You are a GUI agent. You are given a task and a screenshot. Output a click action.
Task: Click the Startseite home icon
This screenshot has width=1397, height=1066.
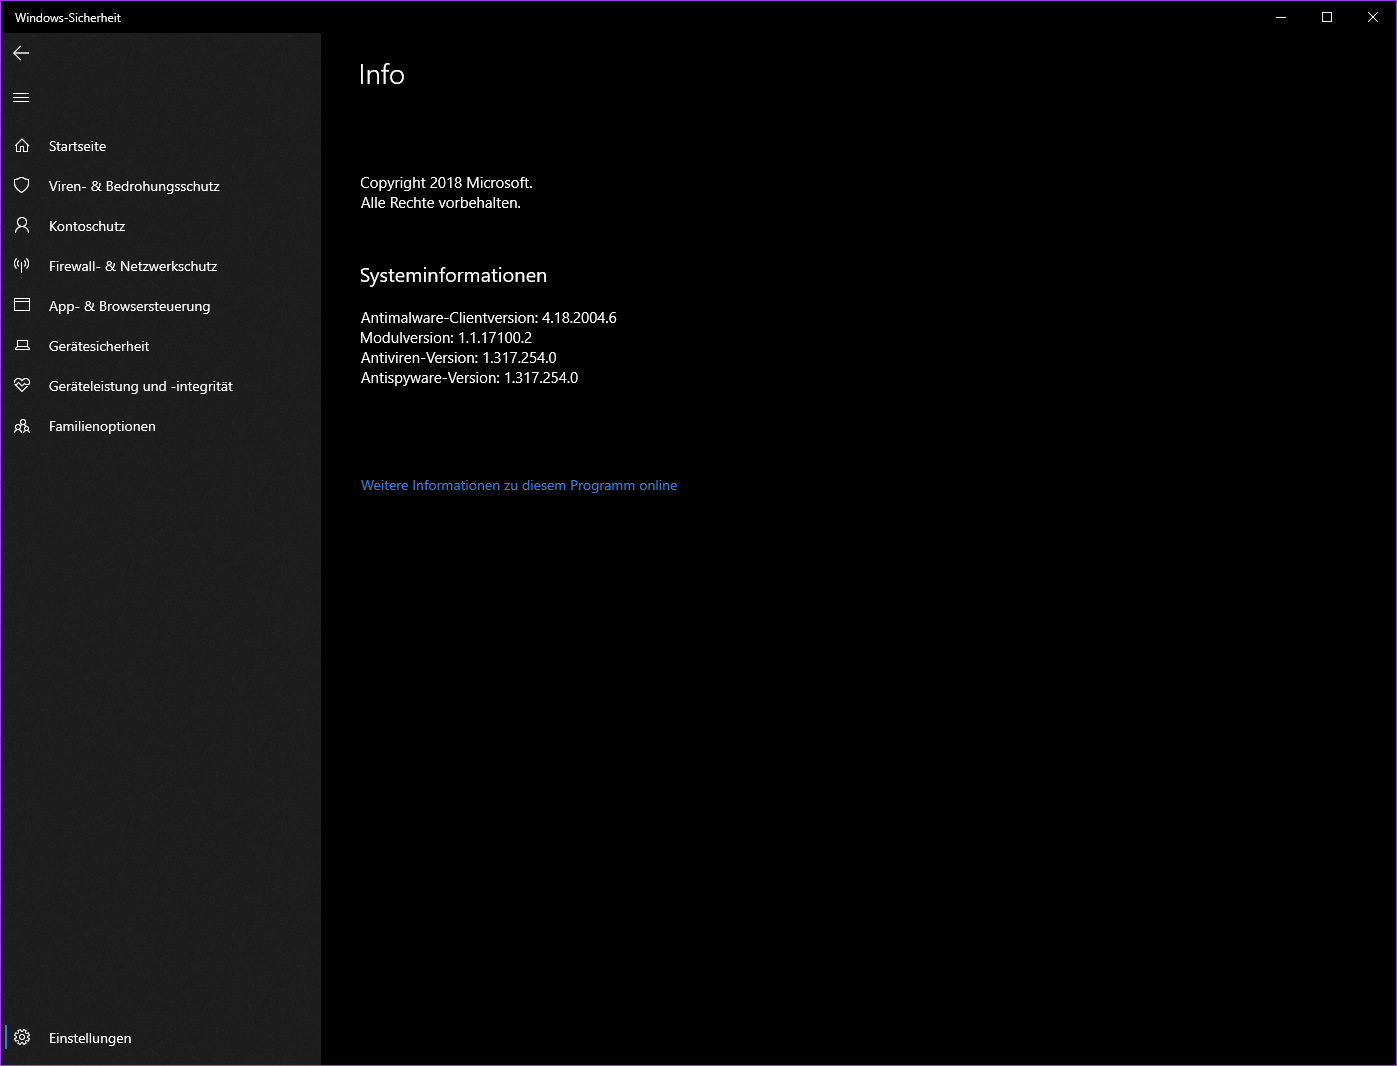(22, 146)
